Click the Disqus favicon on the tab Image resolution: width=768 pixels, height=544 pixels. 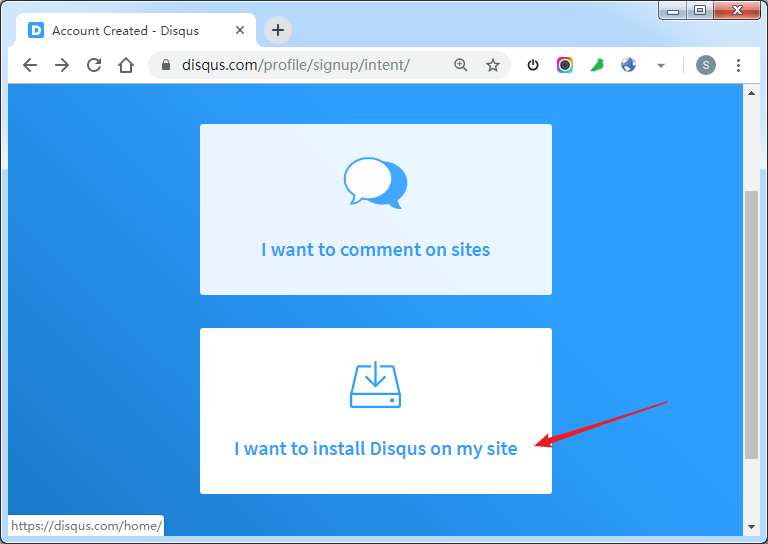36,30
